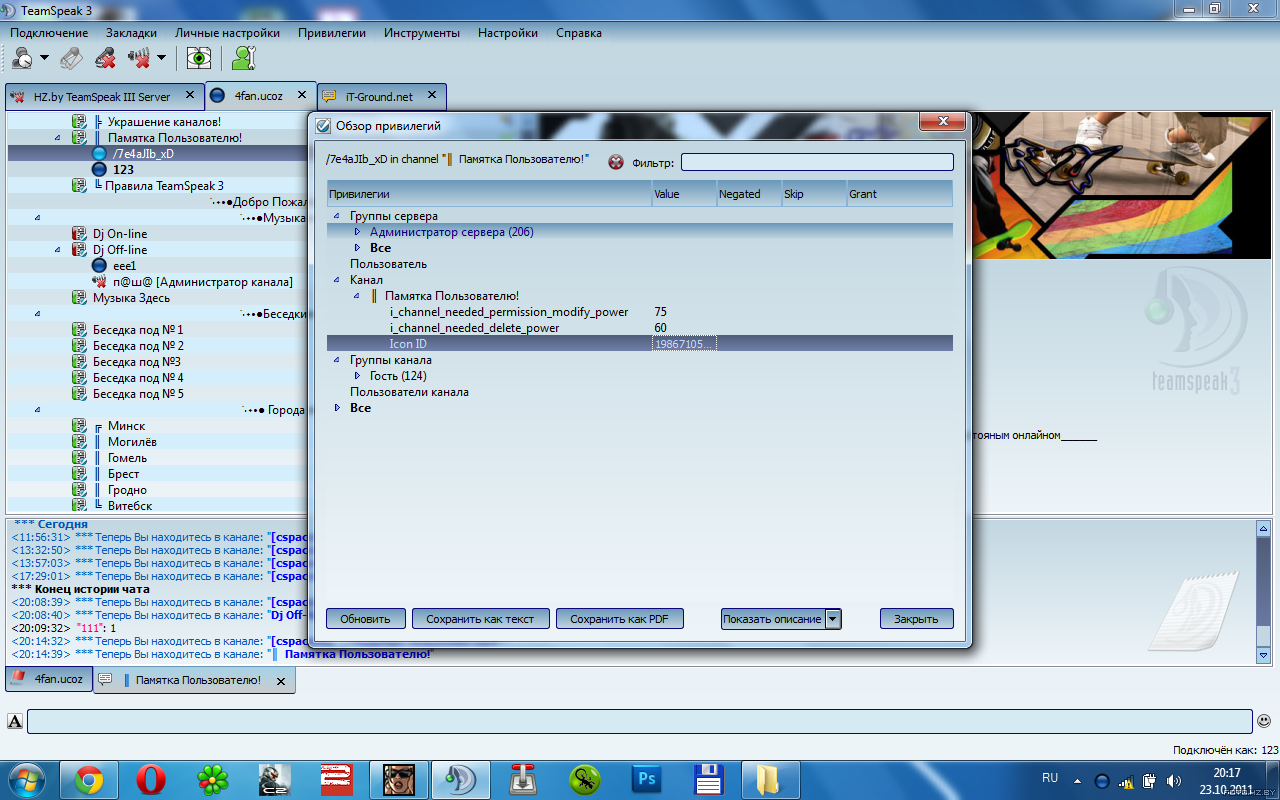This screenshot has height=800, width=1280.
Task: Click muted speaker icon beside п@ш@
Action: (x=99, y=282)
